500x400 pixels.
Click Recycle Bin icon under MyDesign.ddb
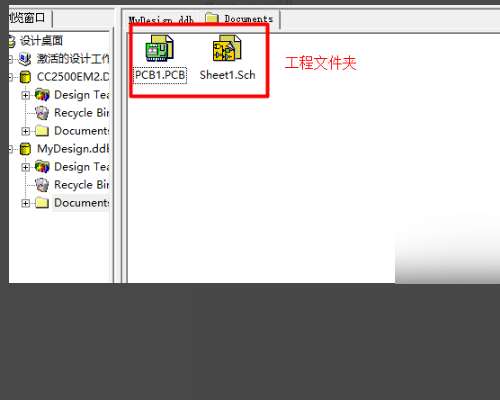click(x=42, y=185)
